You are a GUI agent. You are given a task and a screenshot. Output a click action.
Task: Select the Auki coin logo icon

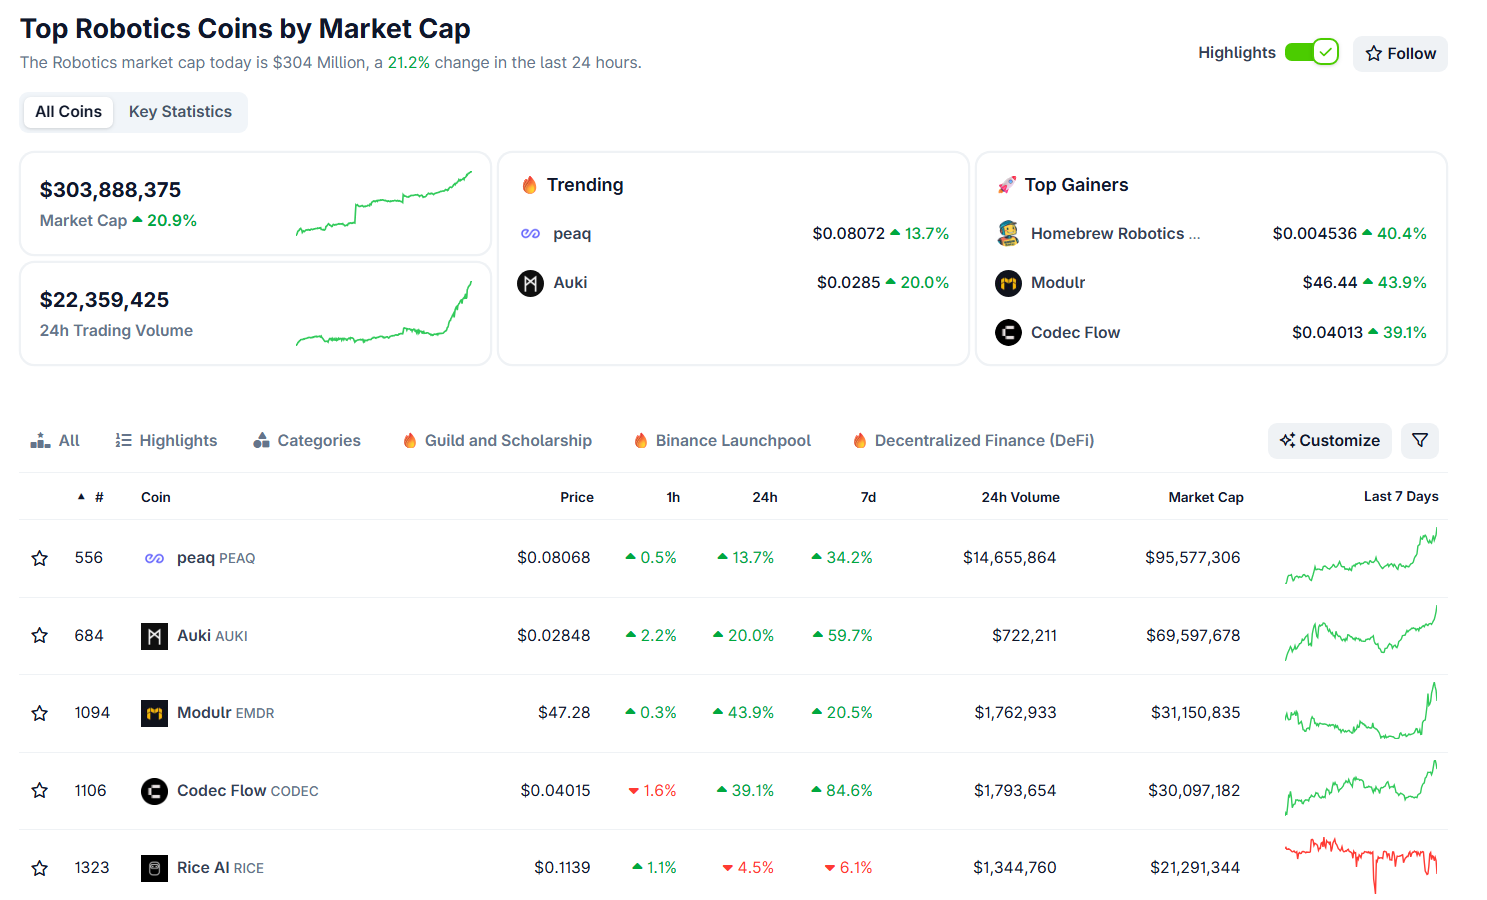point(154,635)
